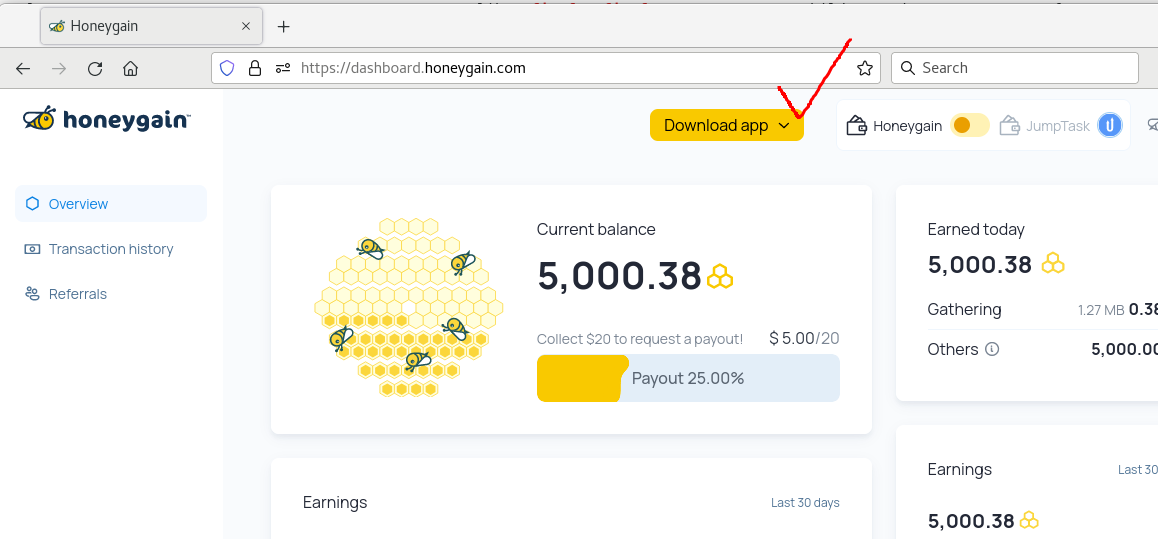The height and width of the screenshot is (539, 1158).
Task: Open the Overview sidebar section
Action: coord(111,204)
